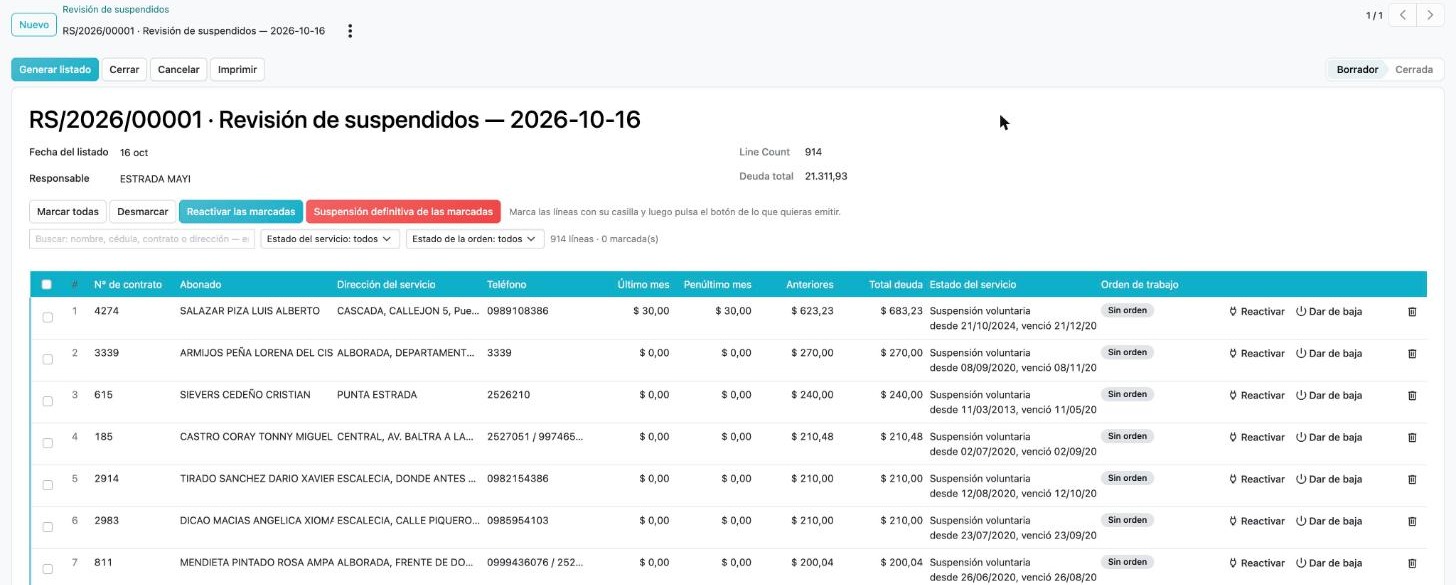Click the Imprimir button
This screenshot has height=585, width=1456.
237,70
